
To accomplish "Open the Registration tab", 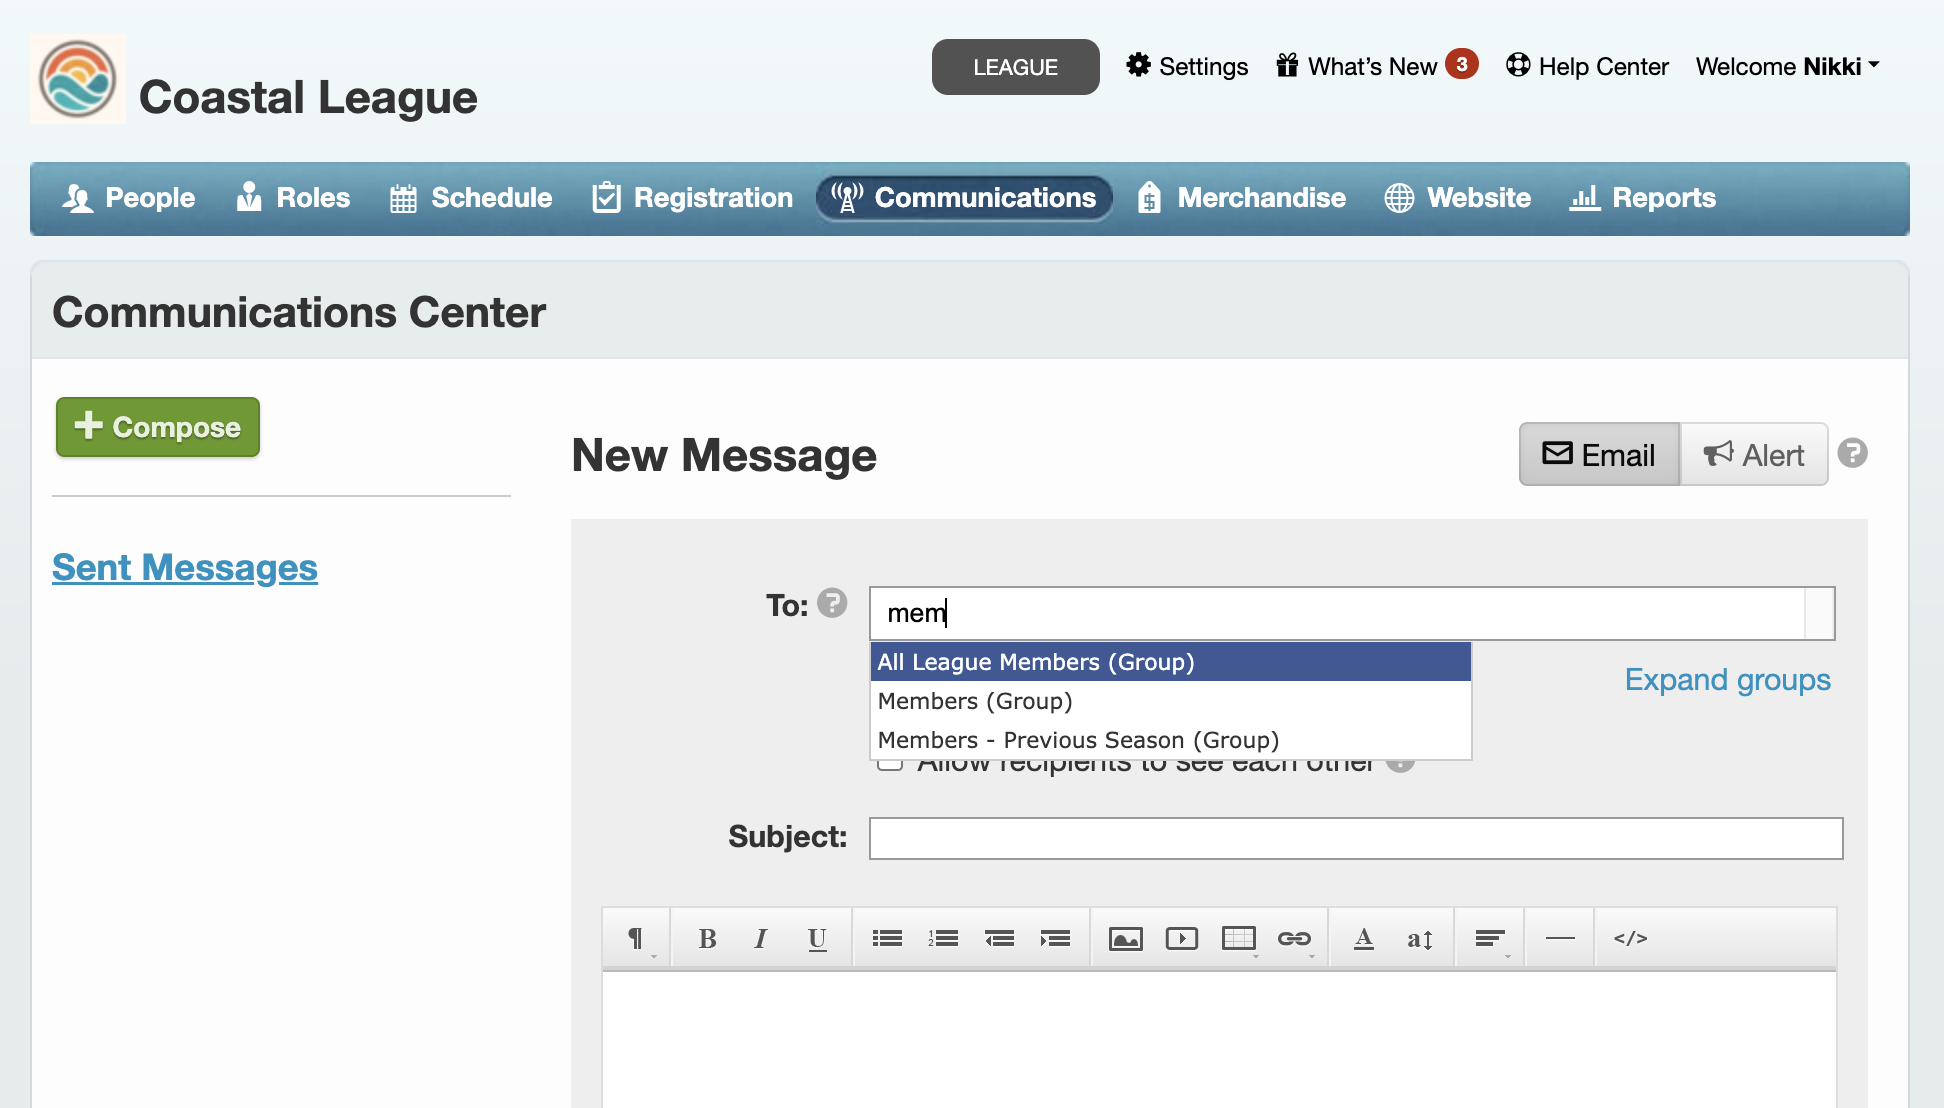I will (x=693, y=198).
